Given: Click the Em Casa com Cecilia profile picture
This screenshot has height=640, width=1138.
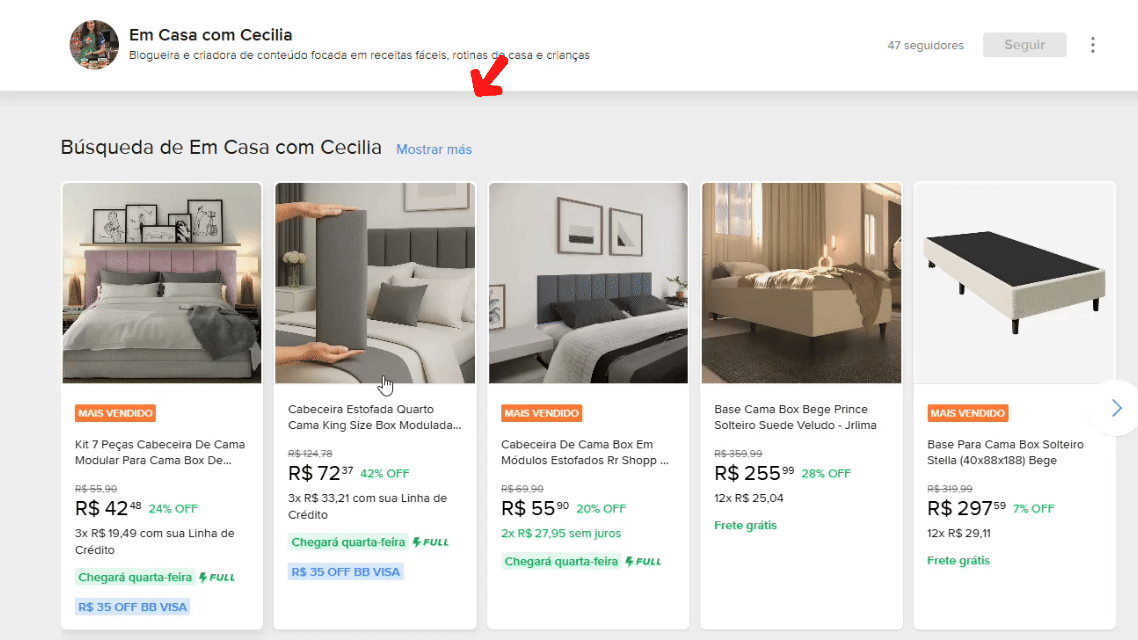Looking at the screenshot, I should pyautogui.click(x=93, y=44).
